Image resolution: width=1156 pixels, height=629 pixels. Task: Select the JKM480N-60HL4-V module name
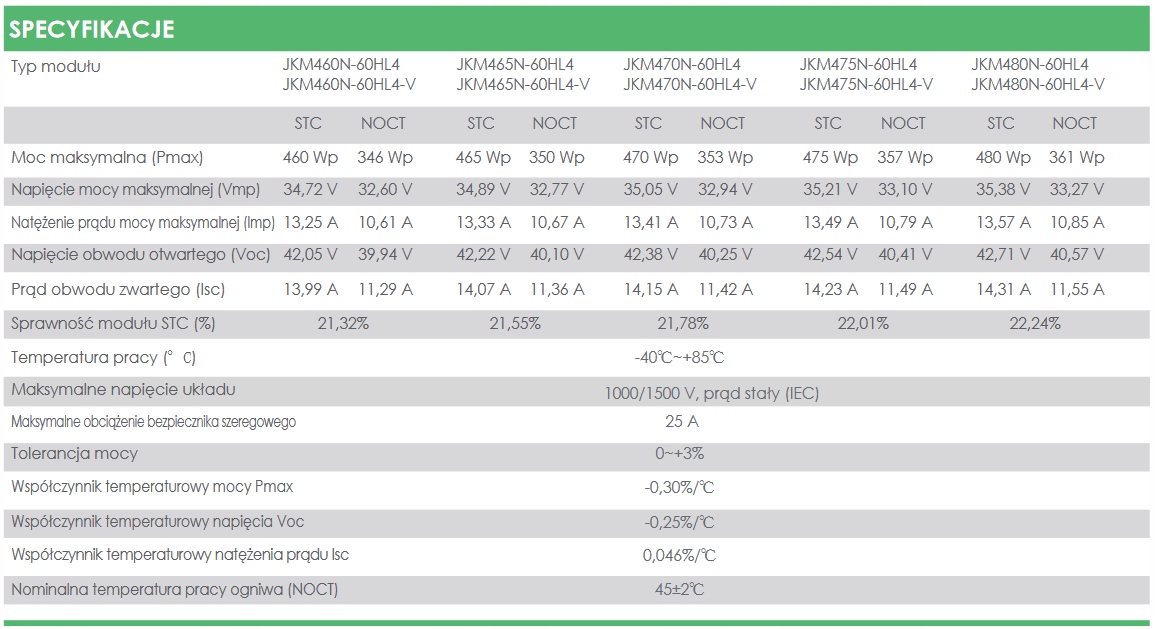pos(1037,84)
